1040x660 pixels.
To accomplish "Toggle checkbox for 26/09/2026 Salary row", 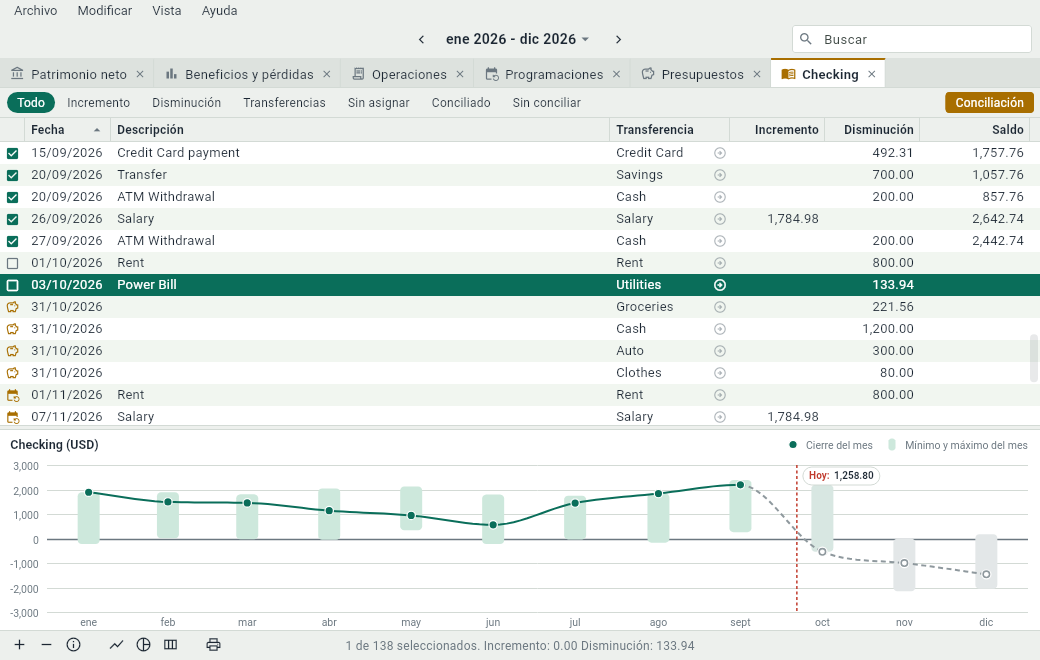I will pyautogui.click(x=13, y=219).
